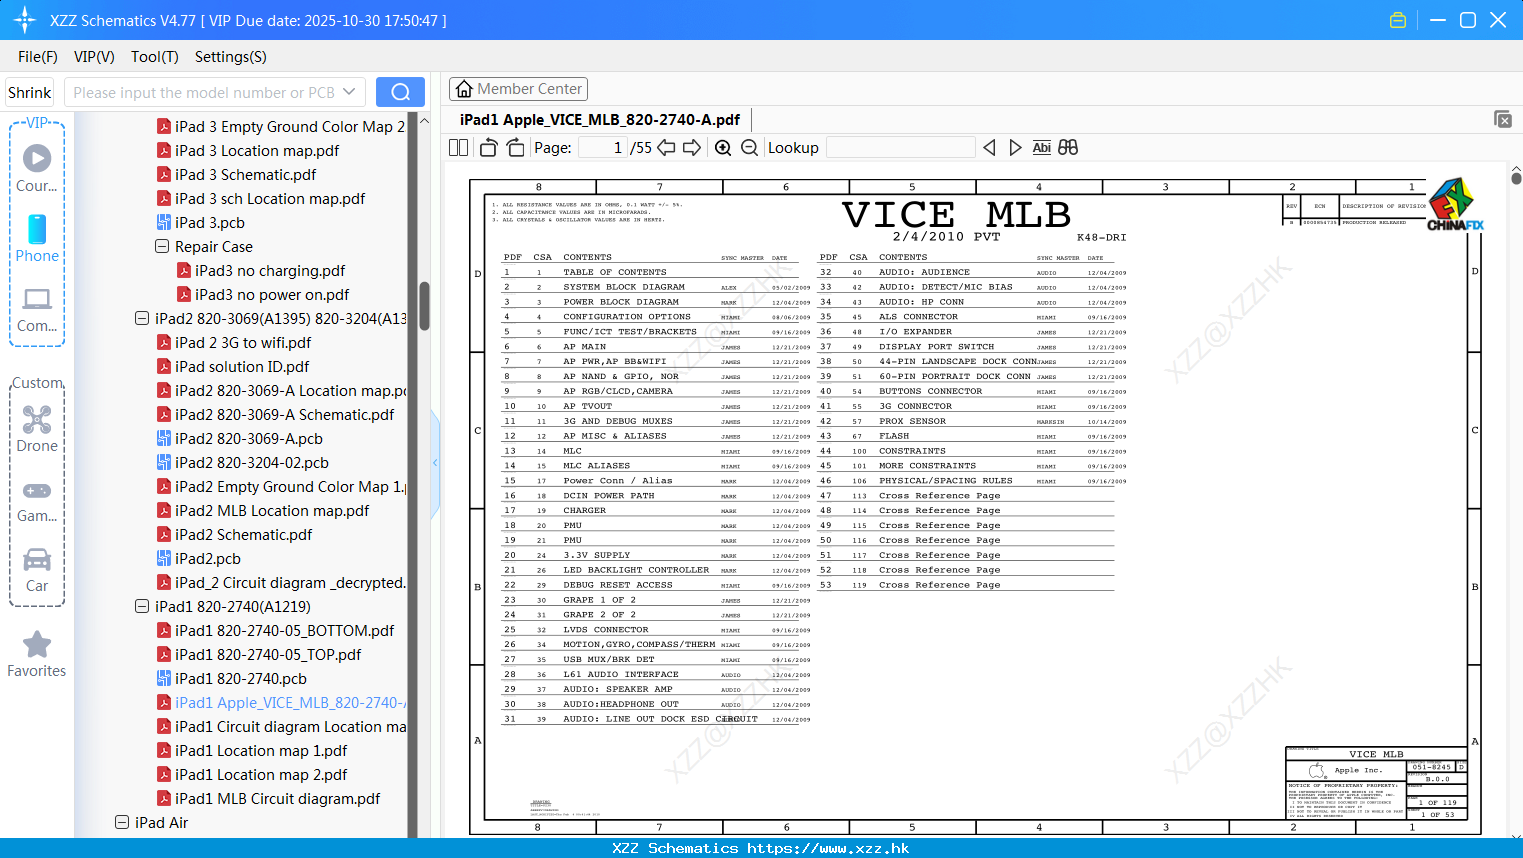This screenshot has width=1523, height=858.
Task: Select the Computer category icon
Action: point(37,299)
